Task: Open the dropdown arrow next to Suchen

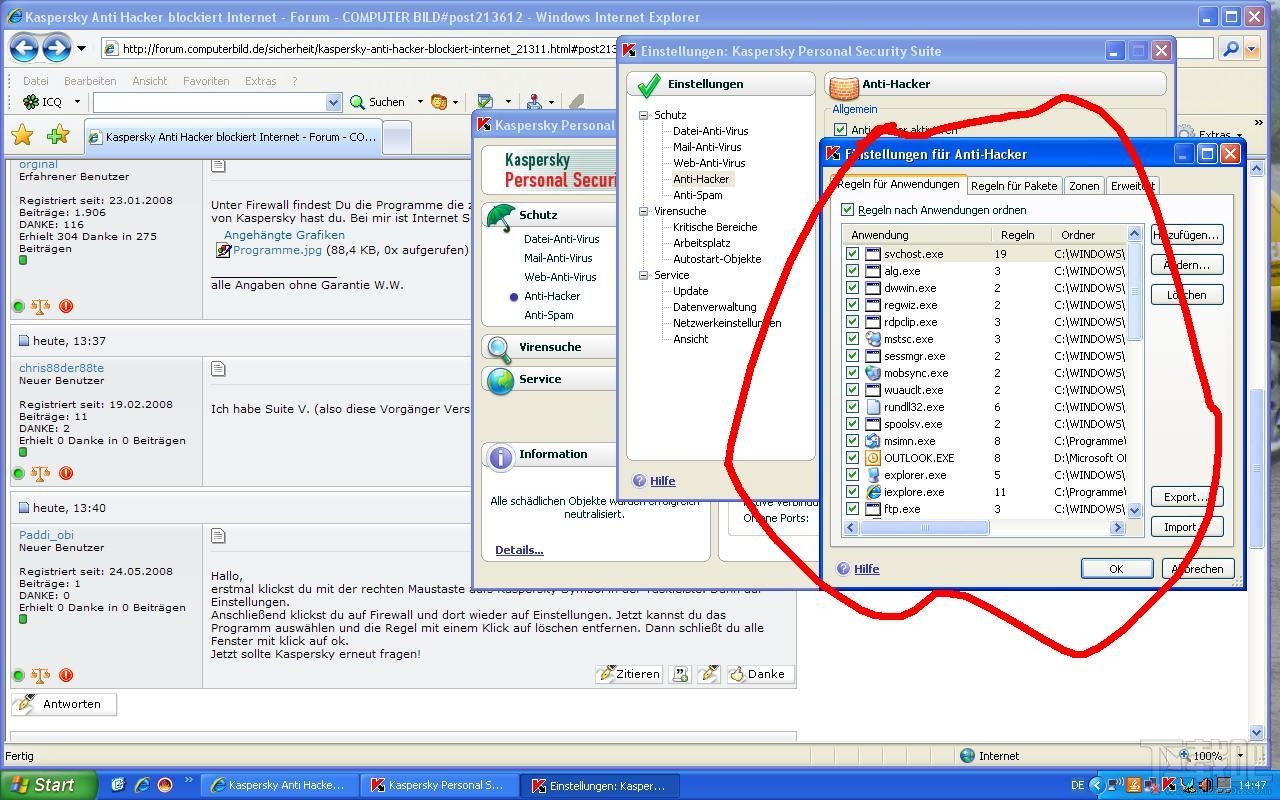Action: 419,102
